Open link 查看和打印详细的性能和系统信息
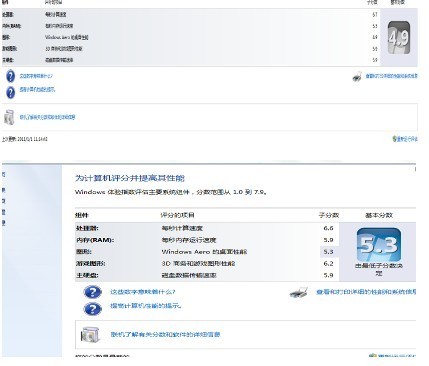 pyautogui.click(x=366, y=292)
